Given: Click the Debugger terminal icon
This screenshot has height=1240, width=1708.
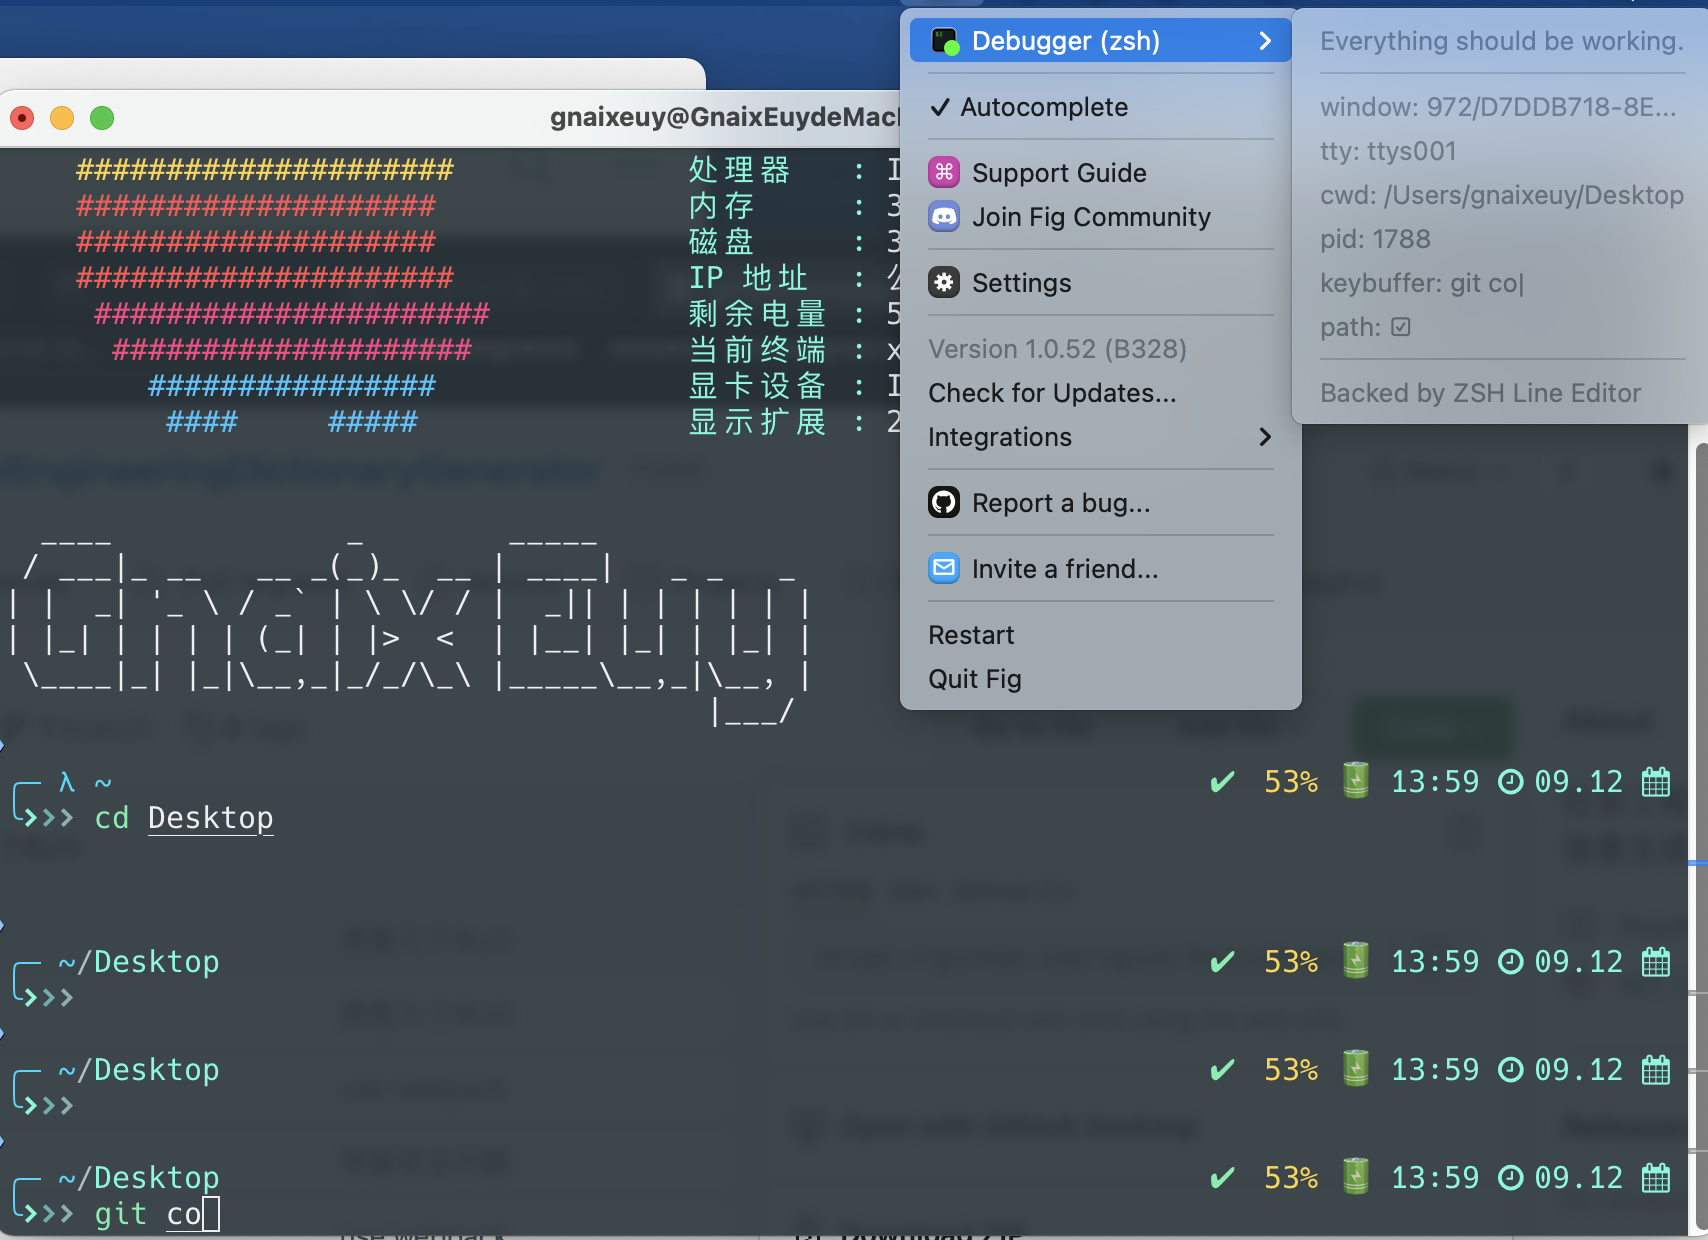Looking at the screenshot, I should 945,41.
